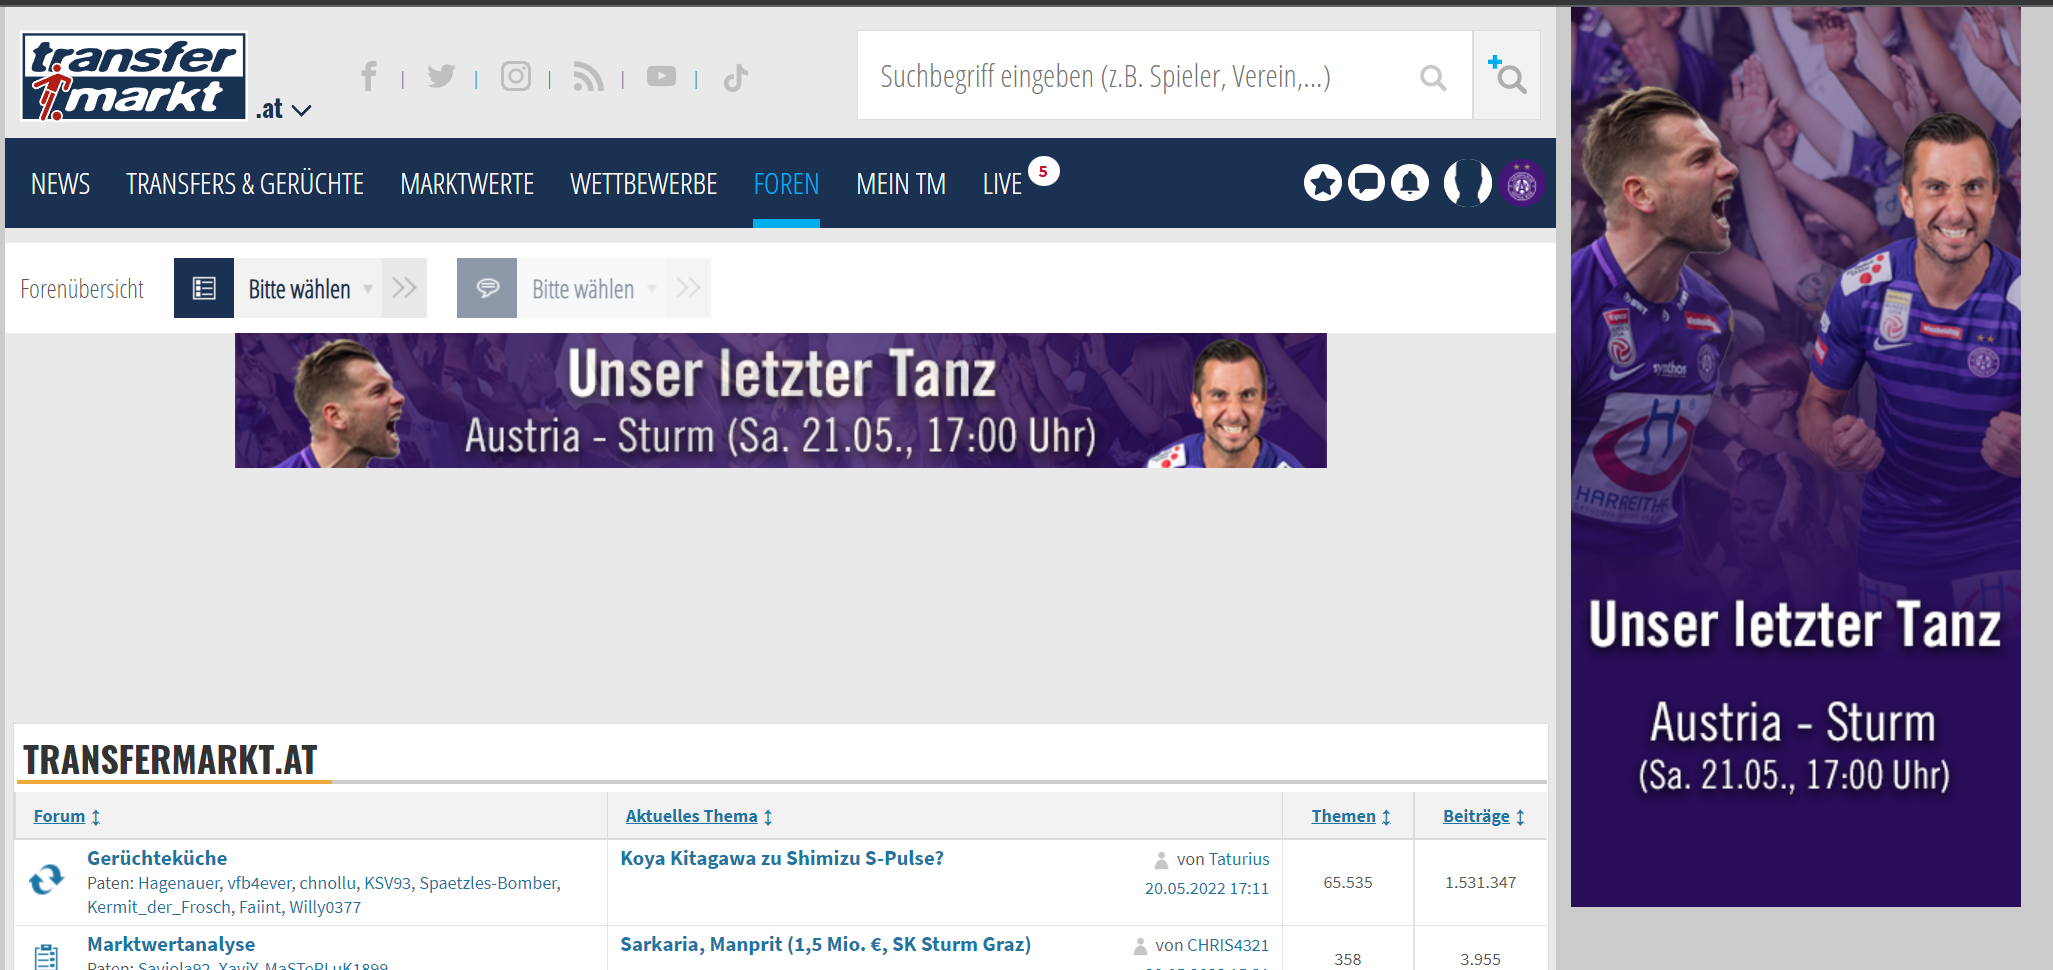Click the 3.955 Beiträge count
2053x970 pixels.
coord(1481,959)
